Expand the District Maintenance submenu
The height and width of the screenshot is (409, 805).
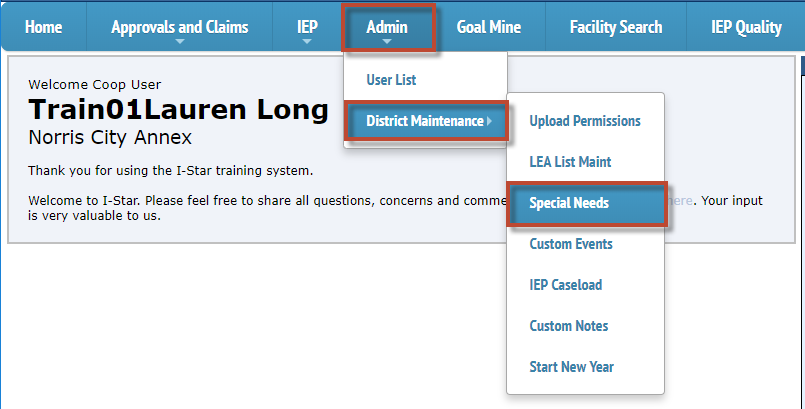click(425, 121)
